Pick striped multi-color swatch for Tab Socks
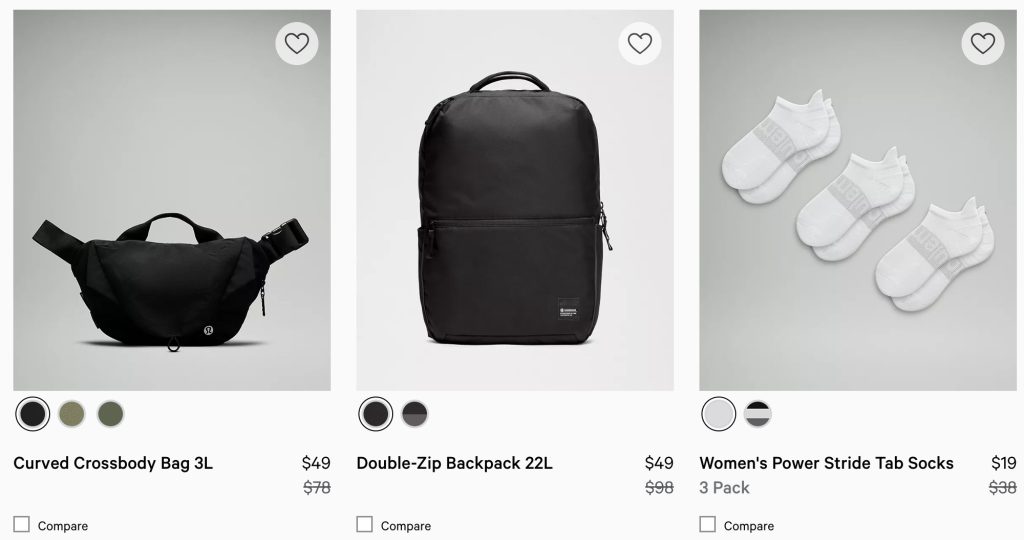This screenshot has height=540, width=1024. pos(758,413)
